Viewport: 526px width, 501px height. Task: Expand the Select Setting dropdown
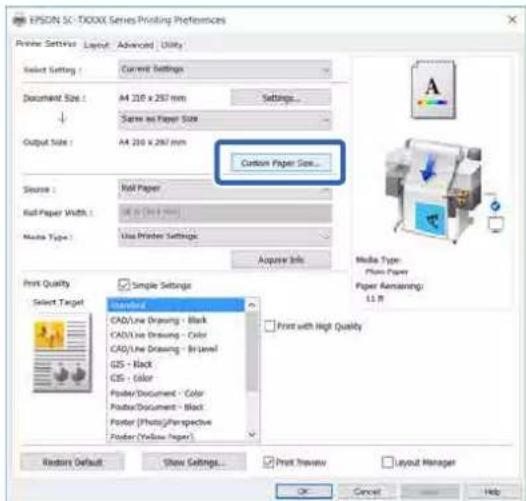pos(225,69)
